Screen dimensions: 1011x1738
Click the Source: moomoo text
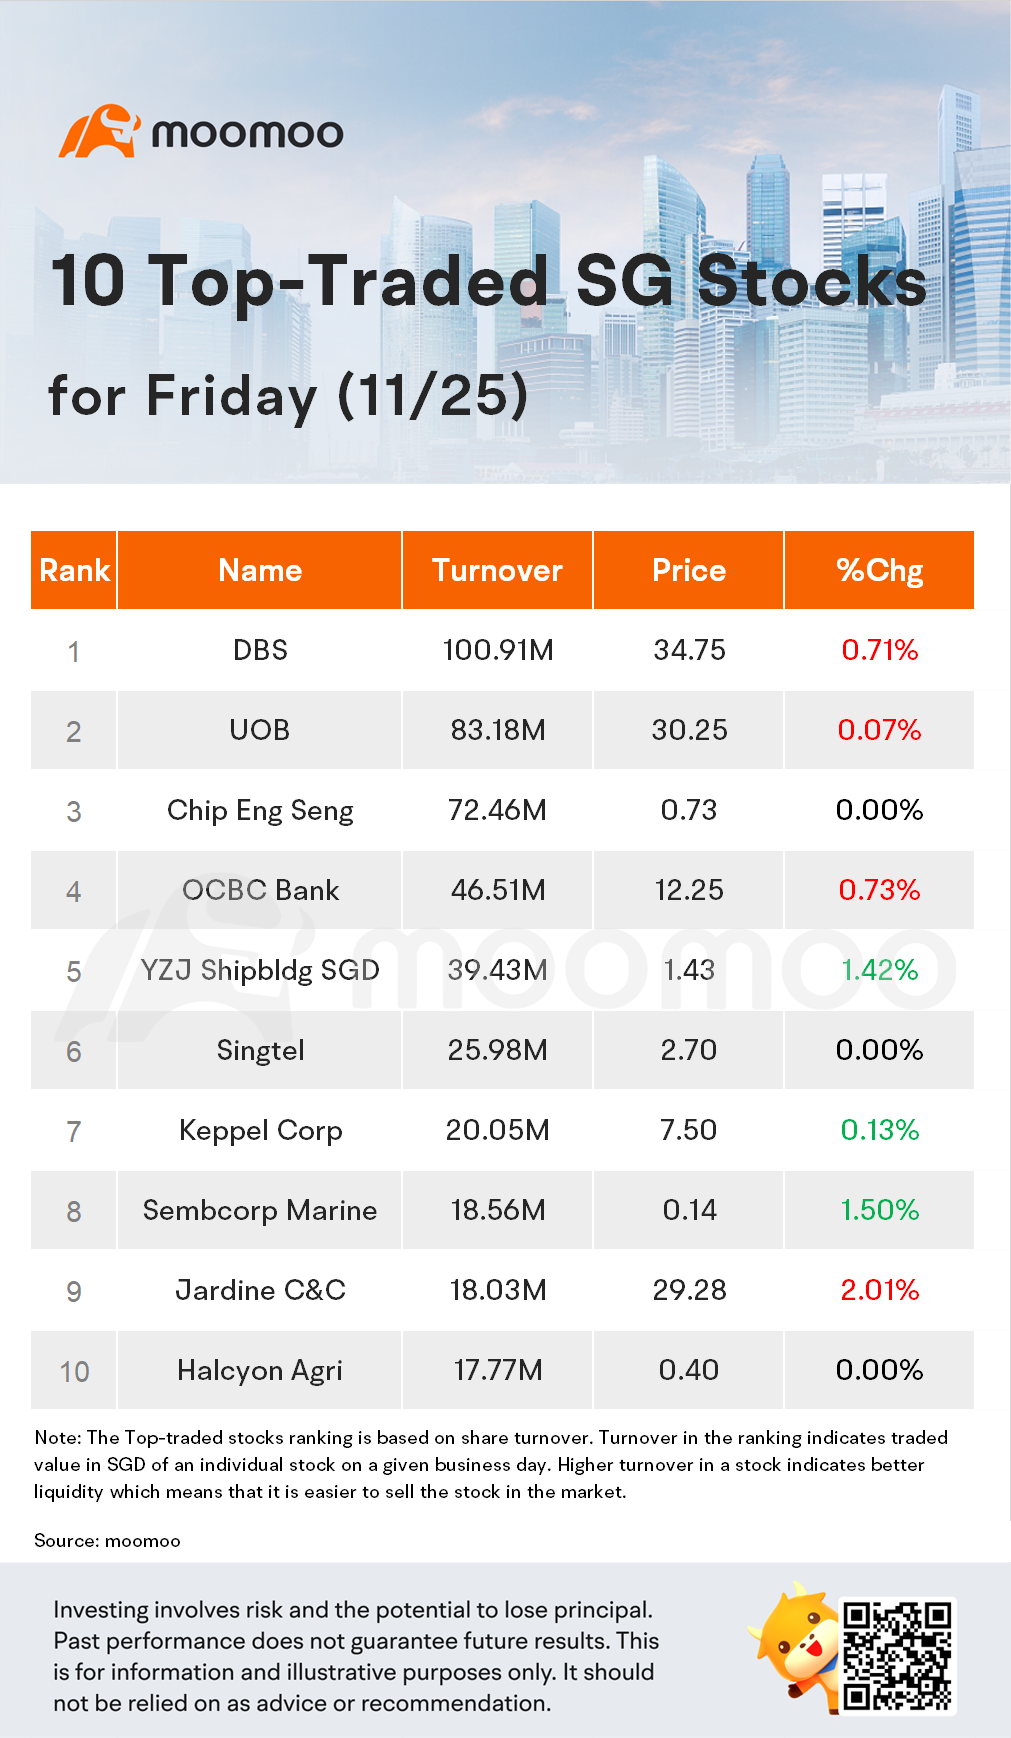tap(107, 1540)
